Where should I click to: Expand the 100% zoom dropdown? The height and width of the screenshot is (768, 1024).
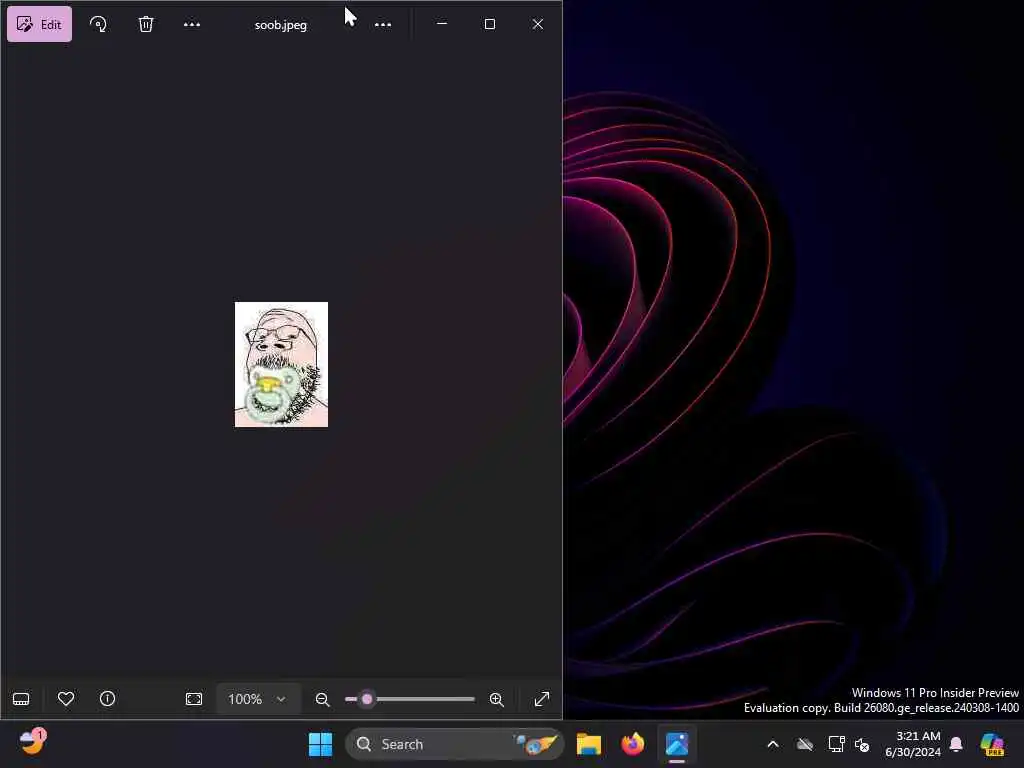(258, 699)
